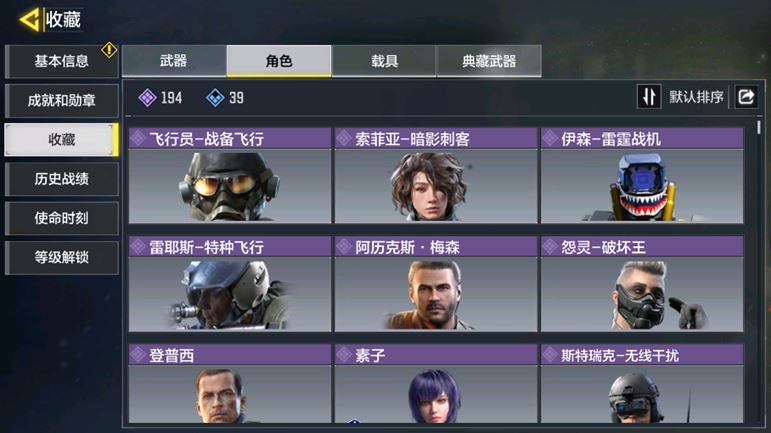Click the yellow back arrow icon
The height and width of the screenshot is (433, 771).
click(x=30, y=20)
